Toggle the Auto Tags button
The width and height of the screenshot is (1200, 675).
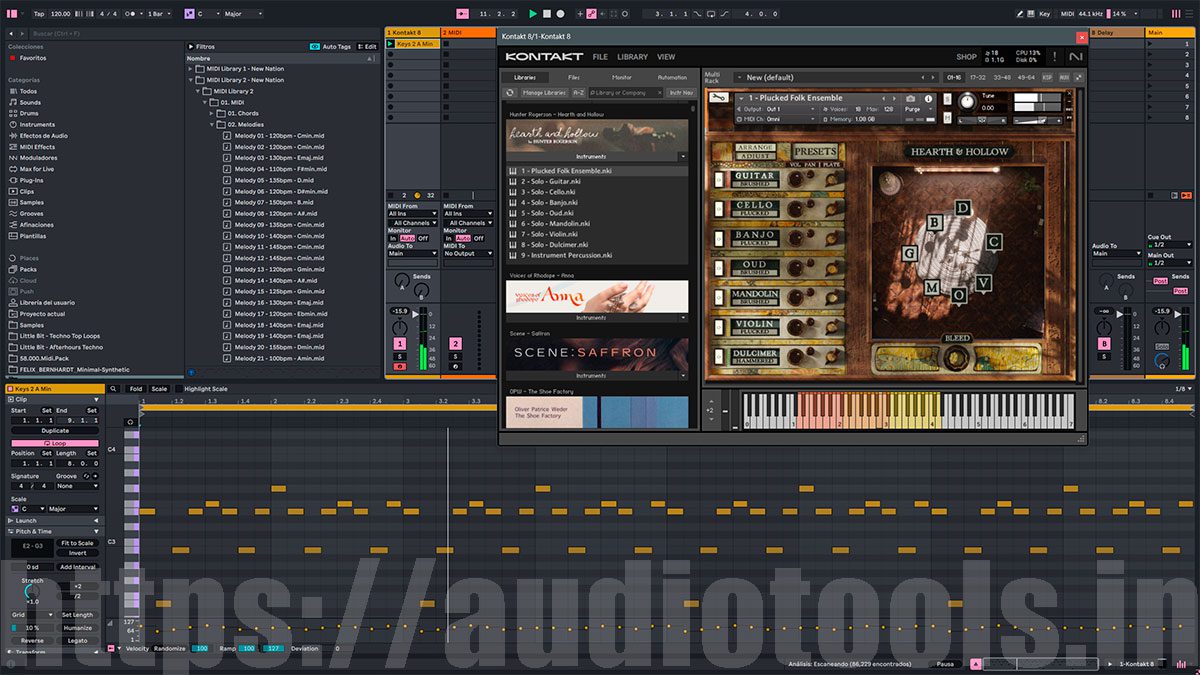(x=331, y=46)
